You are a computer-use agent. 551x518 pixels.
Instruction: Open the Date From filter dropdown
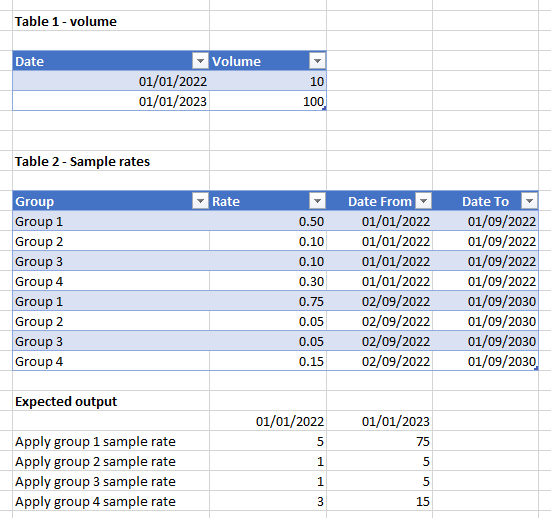[x=423, y=201]
